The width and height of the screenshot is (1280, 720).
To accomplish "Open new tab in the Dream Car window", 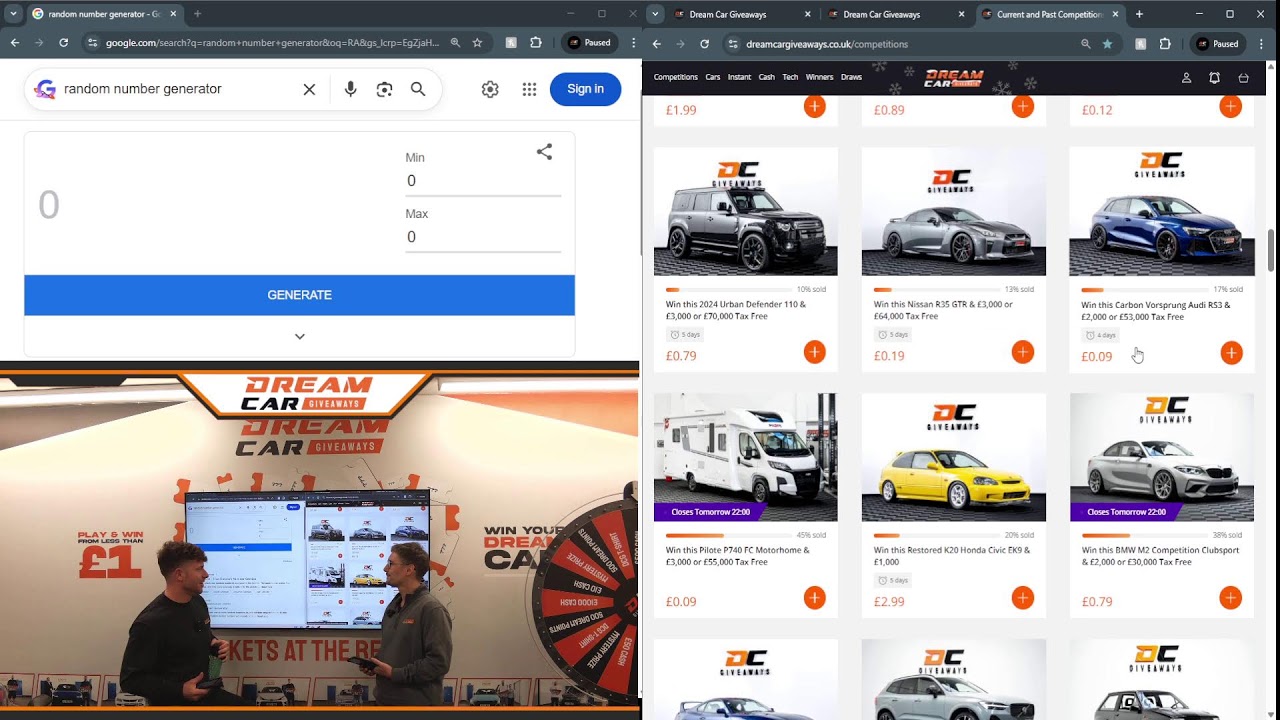I will click(1139, 14).
